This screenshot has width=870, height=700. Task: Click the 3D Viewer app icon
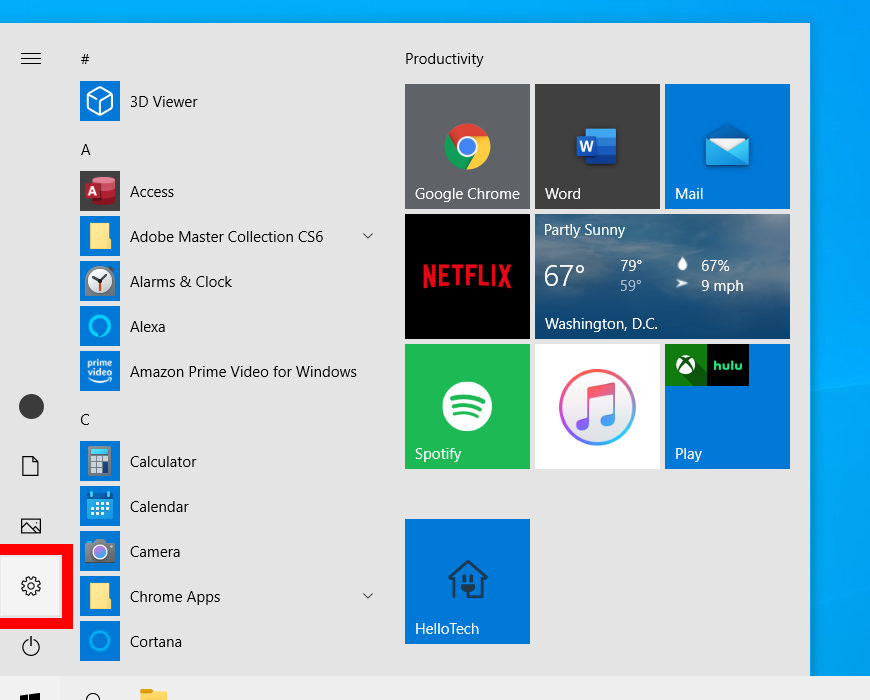coord(100,101)
